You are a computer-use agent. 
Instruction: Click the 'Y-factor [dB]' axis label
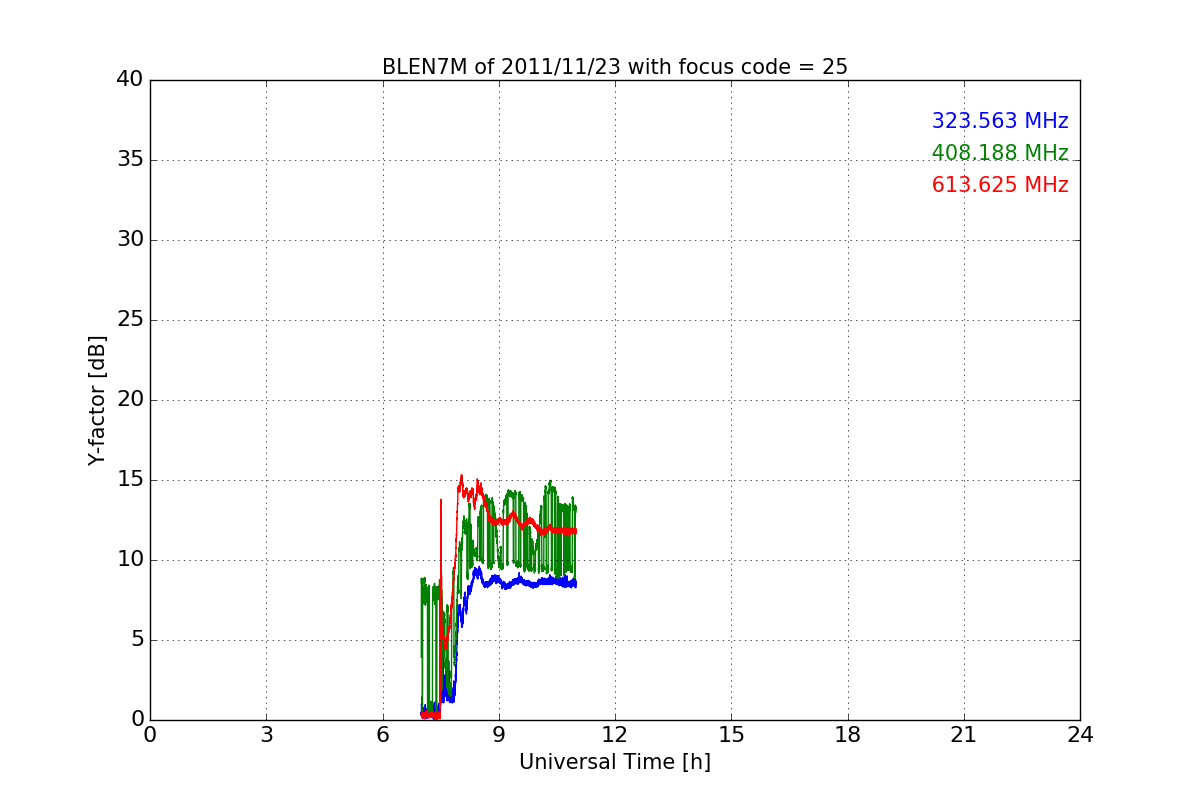point(97,400)
